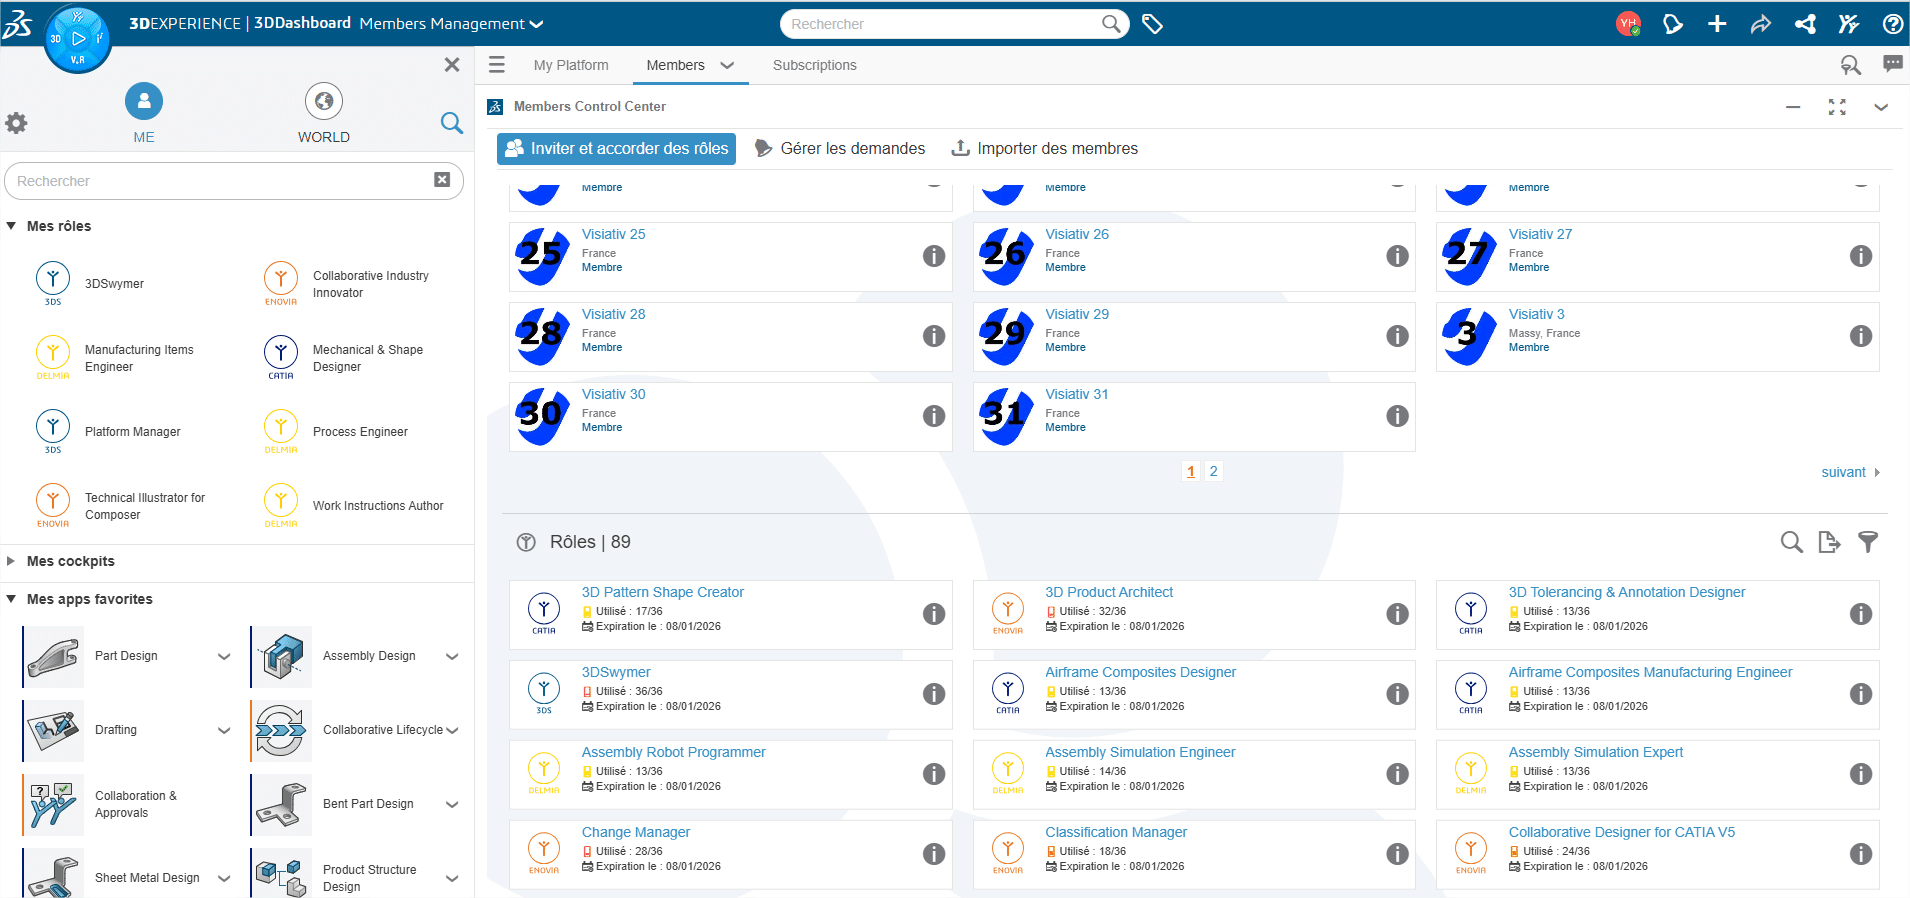The image size is (1910, 898).
Task: Expand the Assembly Design app chevron
Action: point(452,657)
